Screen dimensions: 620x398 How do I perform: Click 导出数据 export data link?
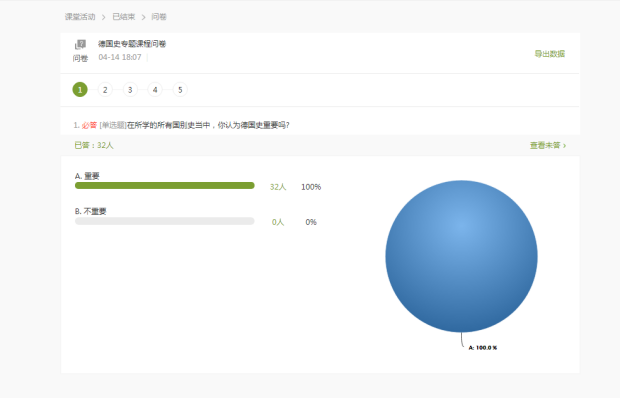pyautogui.click(x=550, y=54)
